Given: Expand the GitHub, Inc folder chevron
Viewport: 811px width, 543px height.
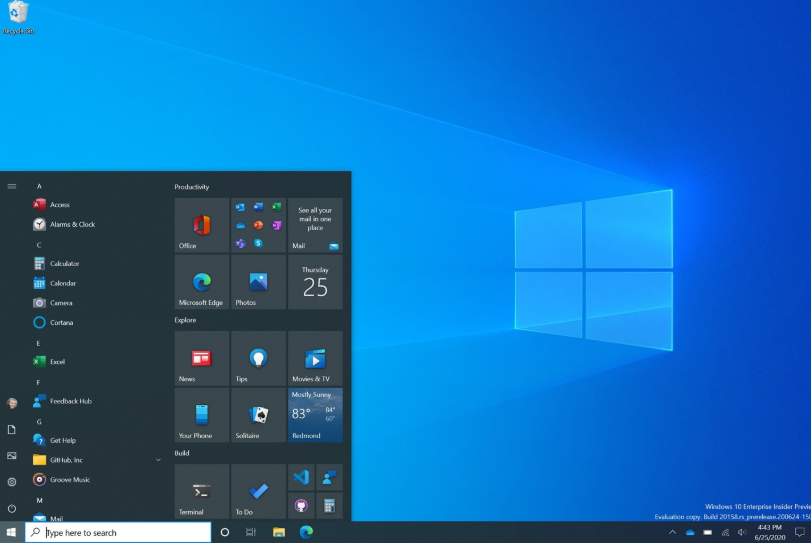Looking at the screenshot, I should click(x=158, y=460).
